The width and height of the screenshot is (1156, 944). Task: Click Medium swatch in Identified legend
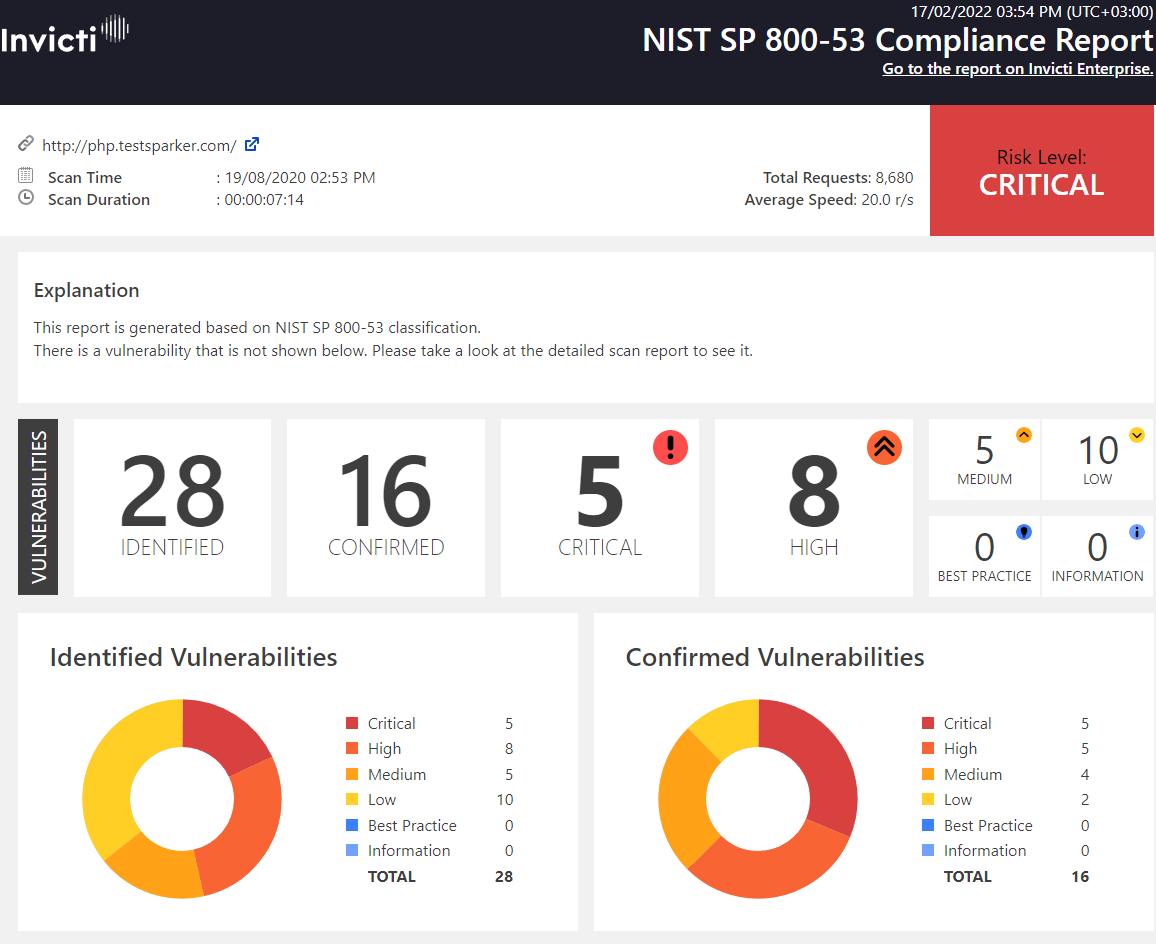(352, 774)
